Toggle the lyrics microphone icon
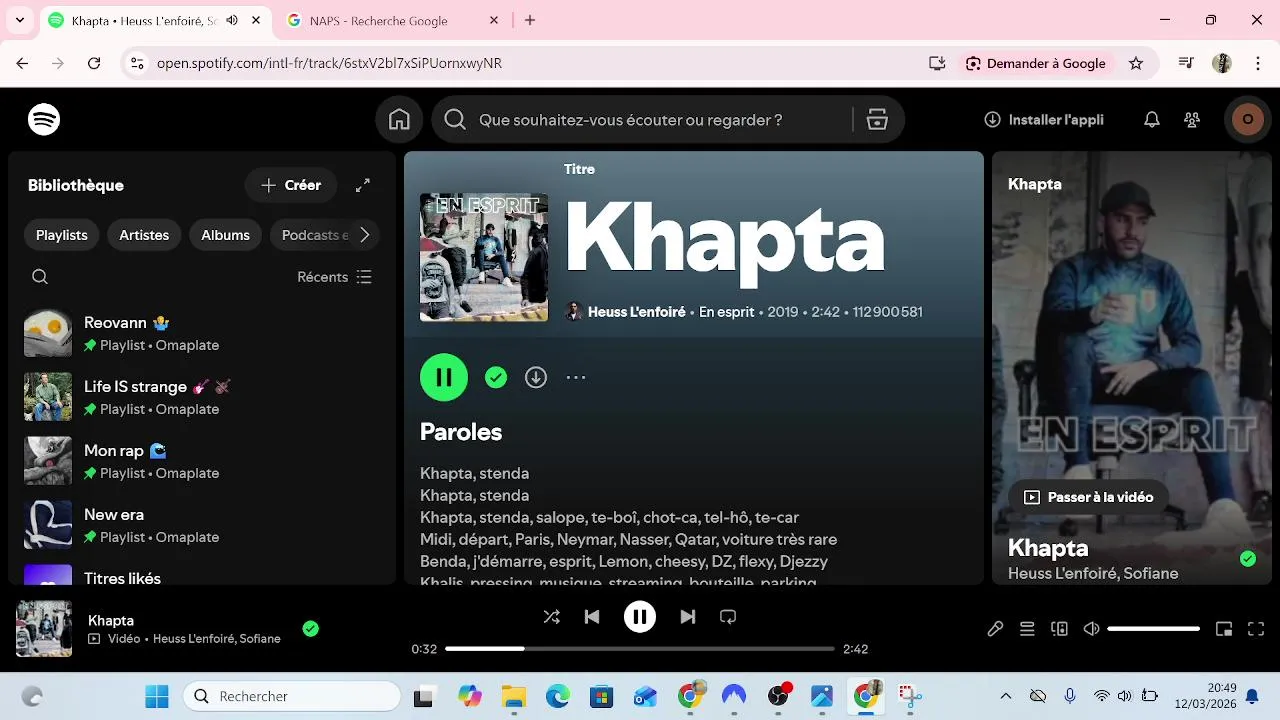Screen dimensions: 1280x720 pyautogui.click(x=995, y=629)
